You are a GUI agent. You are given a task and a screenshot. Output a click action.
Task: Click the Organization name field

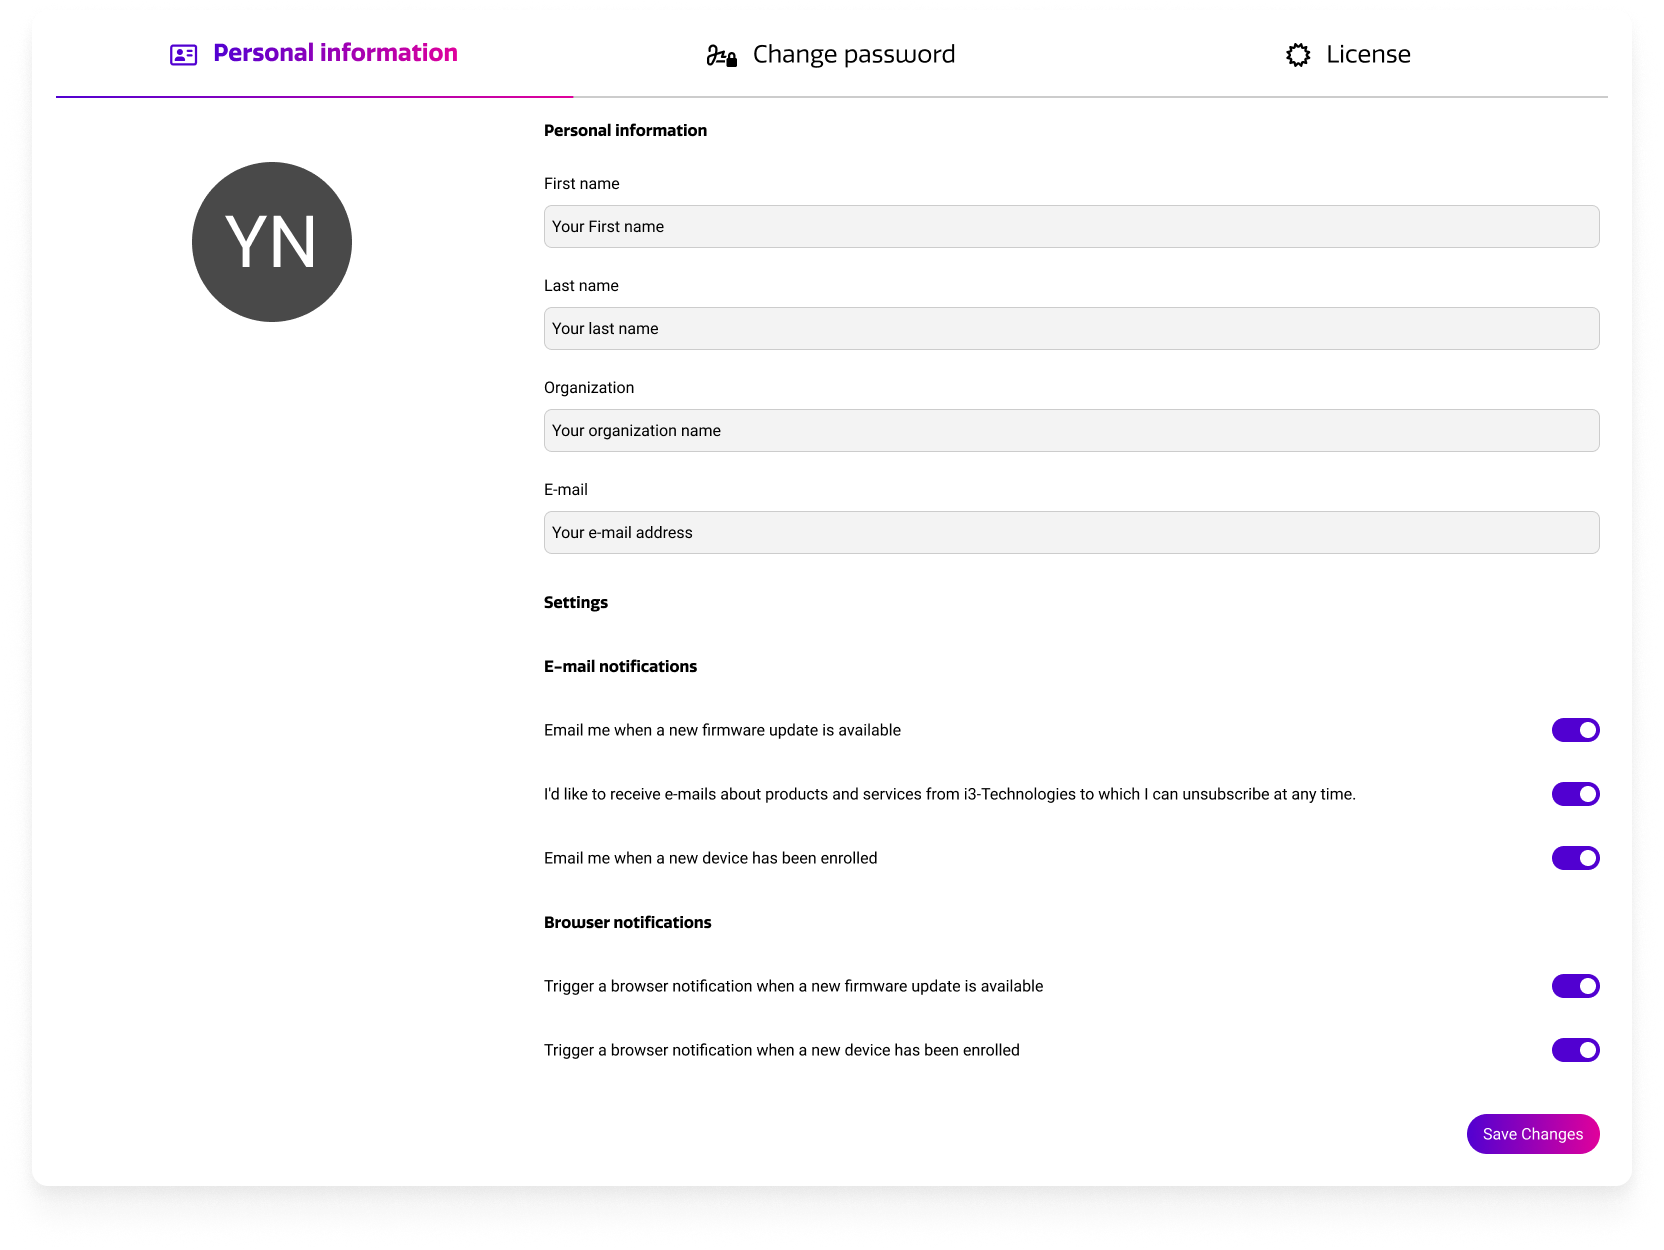click(1071, 431)
